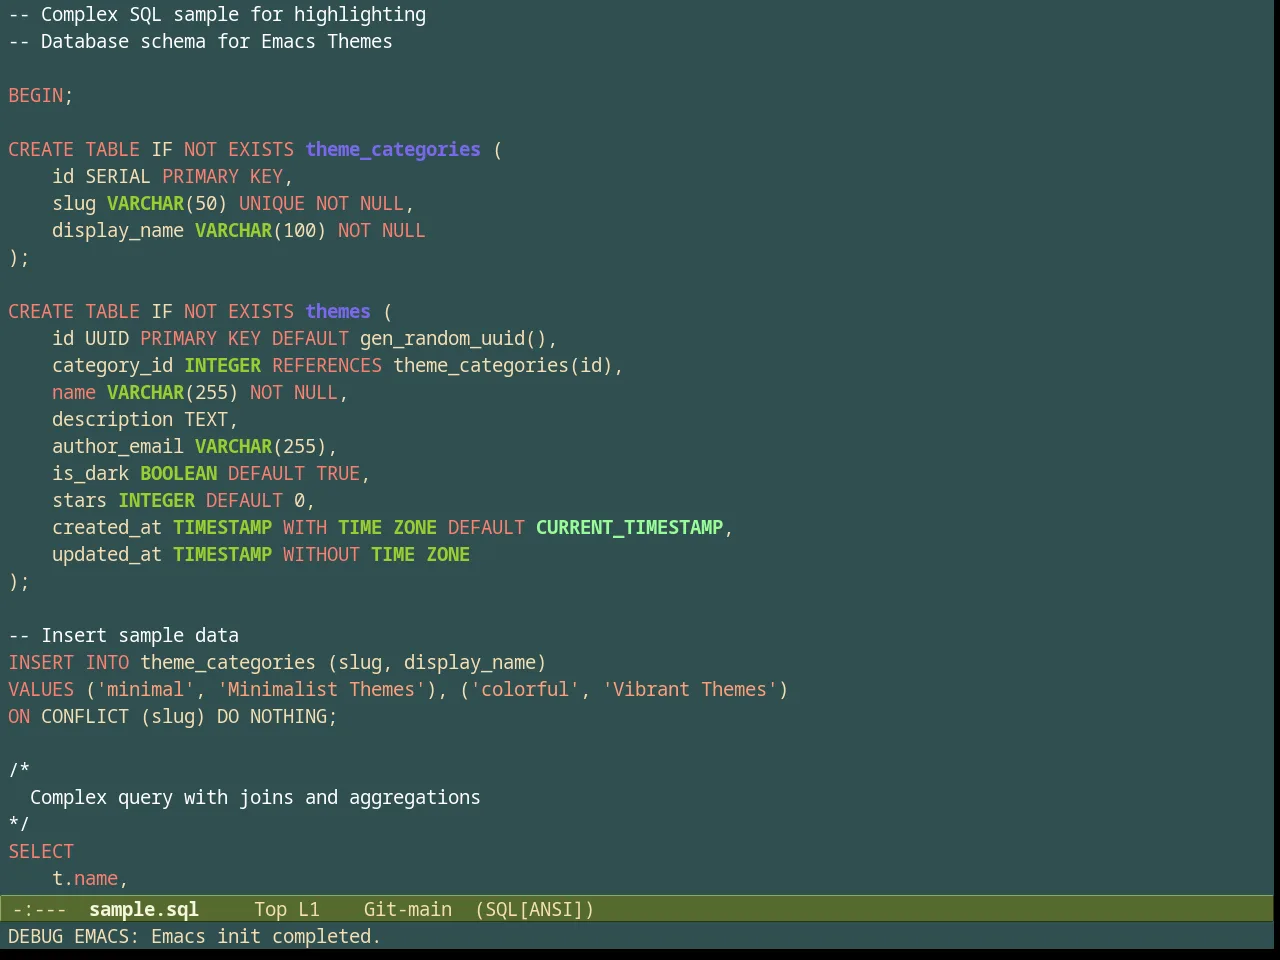Place cursor on BEGIN keyword
This screenshot has width=1280, height=960.
tap(36, 95)
